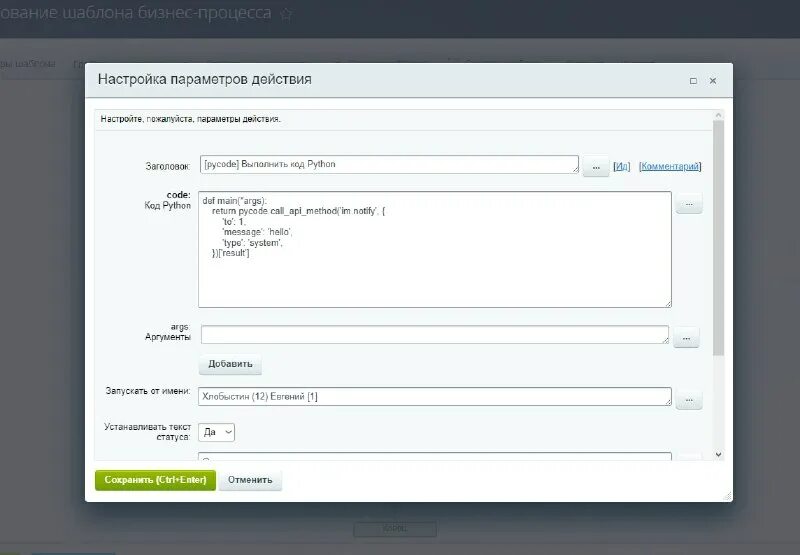Focus the Заголовок input field

point(389,164)
